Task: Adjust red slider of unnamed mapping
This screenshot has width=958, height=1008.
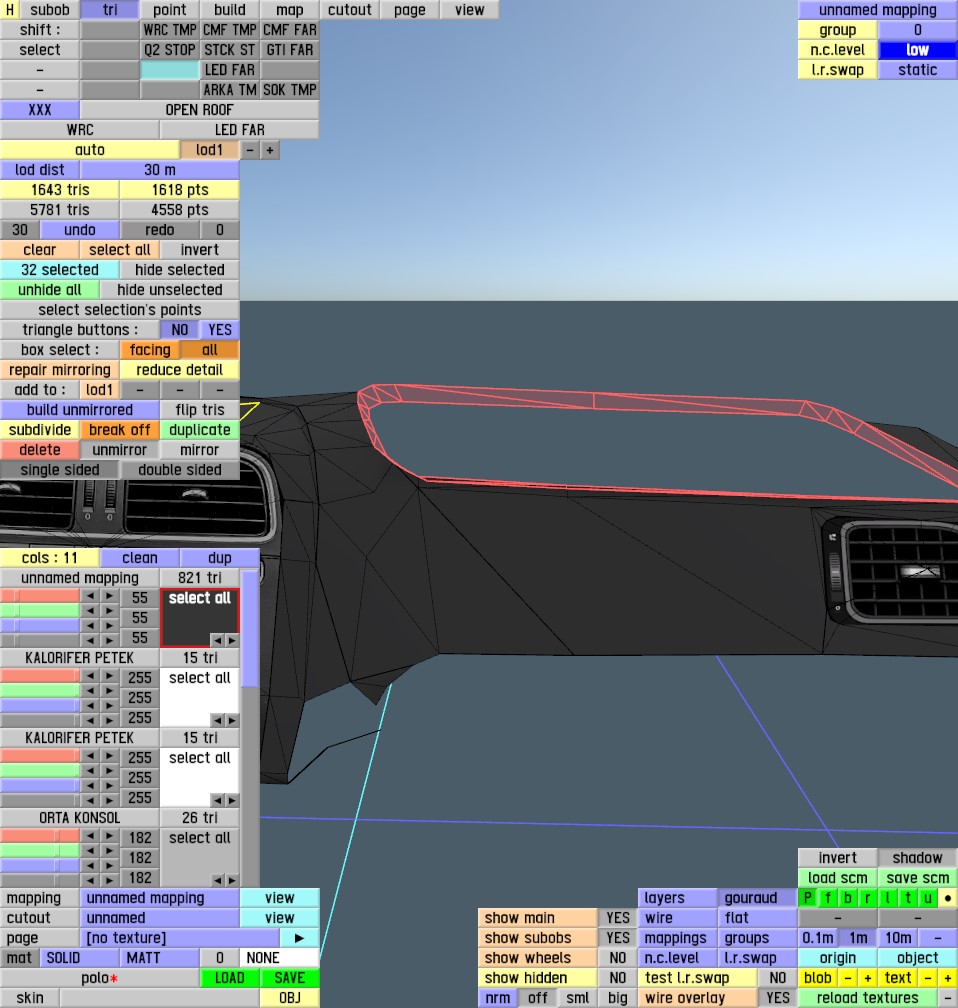Action: click(40, 596)
